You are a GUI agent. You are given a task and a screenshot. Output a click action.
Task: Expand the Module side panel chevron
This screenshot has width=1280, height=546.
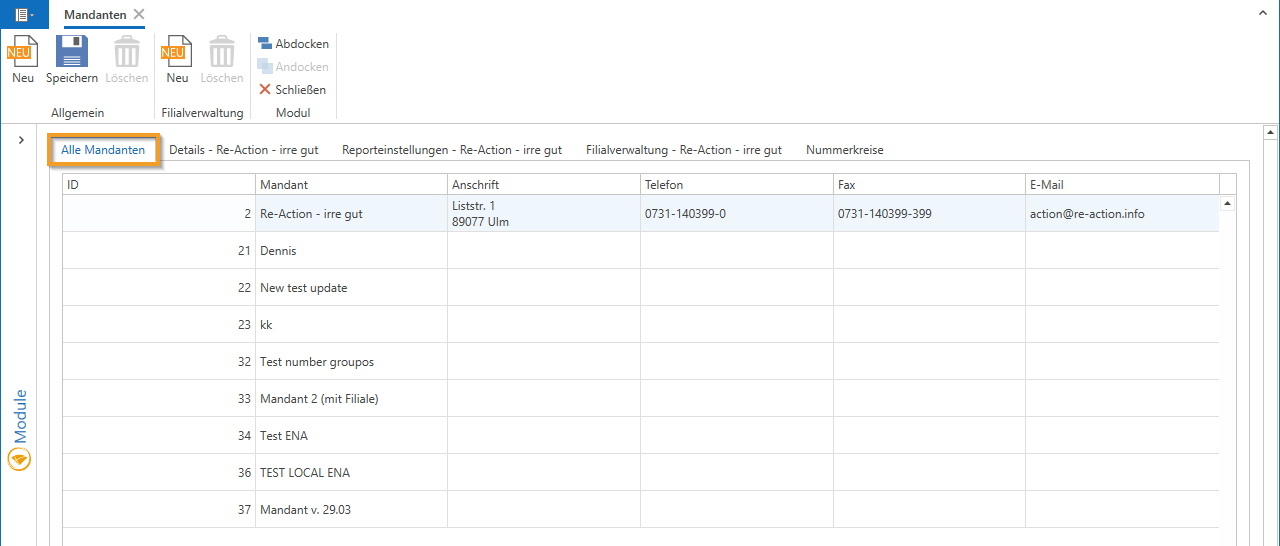21,140
